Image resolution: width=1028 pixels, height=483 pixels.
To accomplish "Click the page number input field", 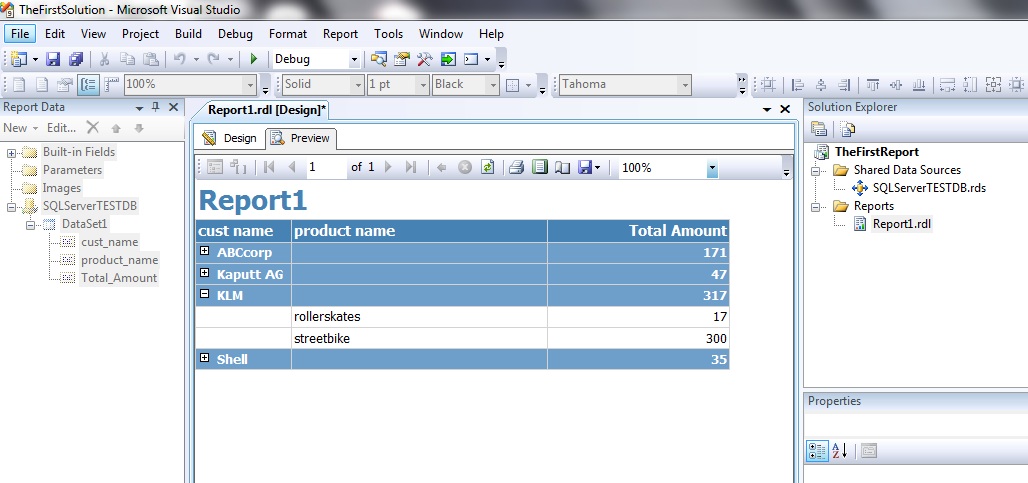I will pos(326,168).
